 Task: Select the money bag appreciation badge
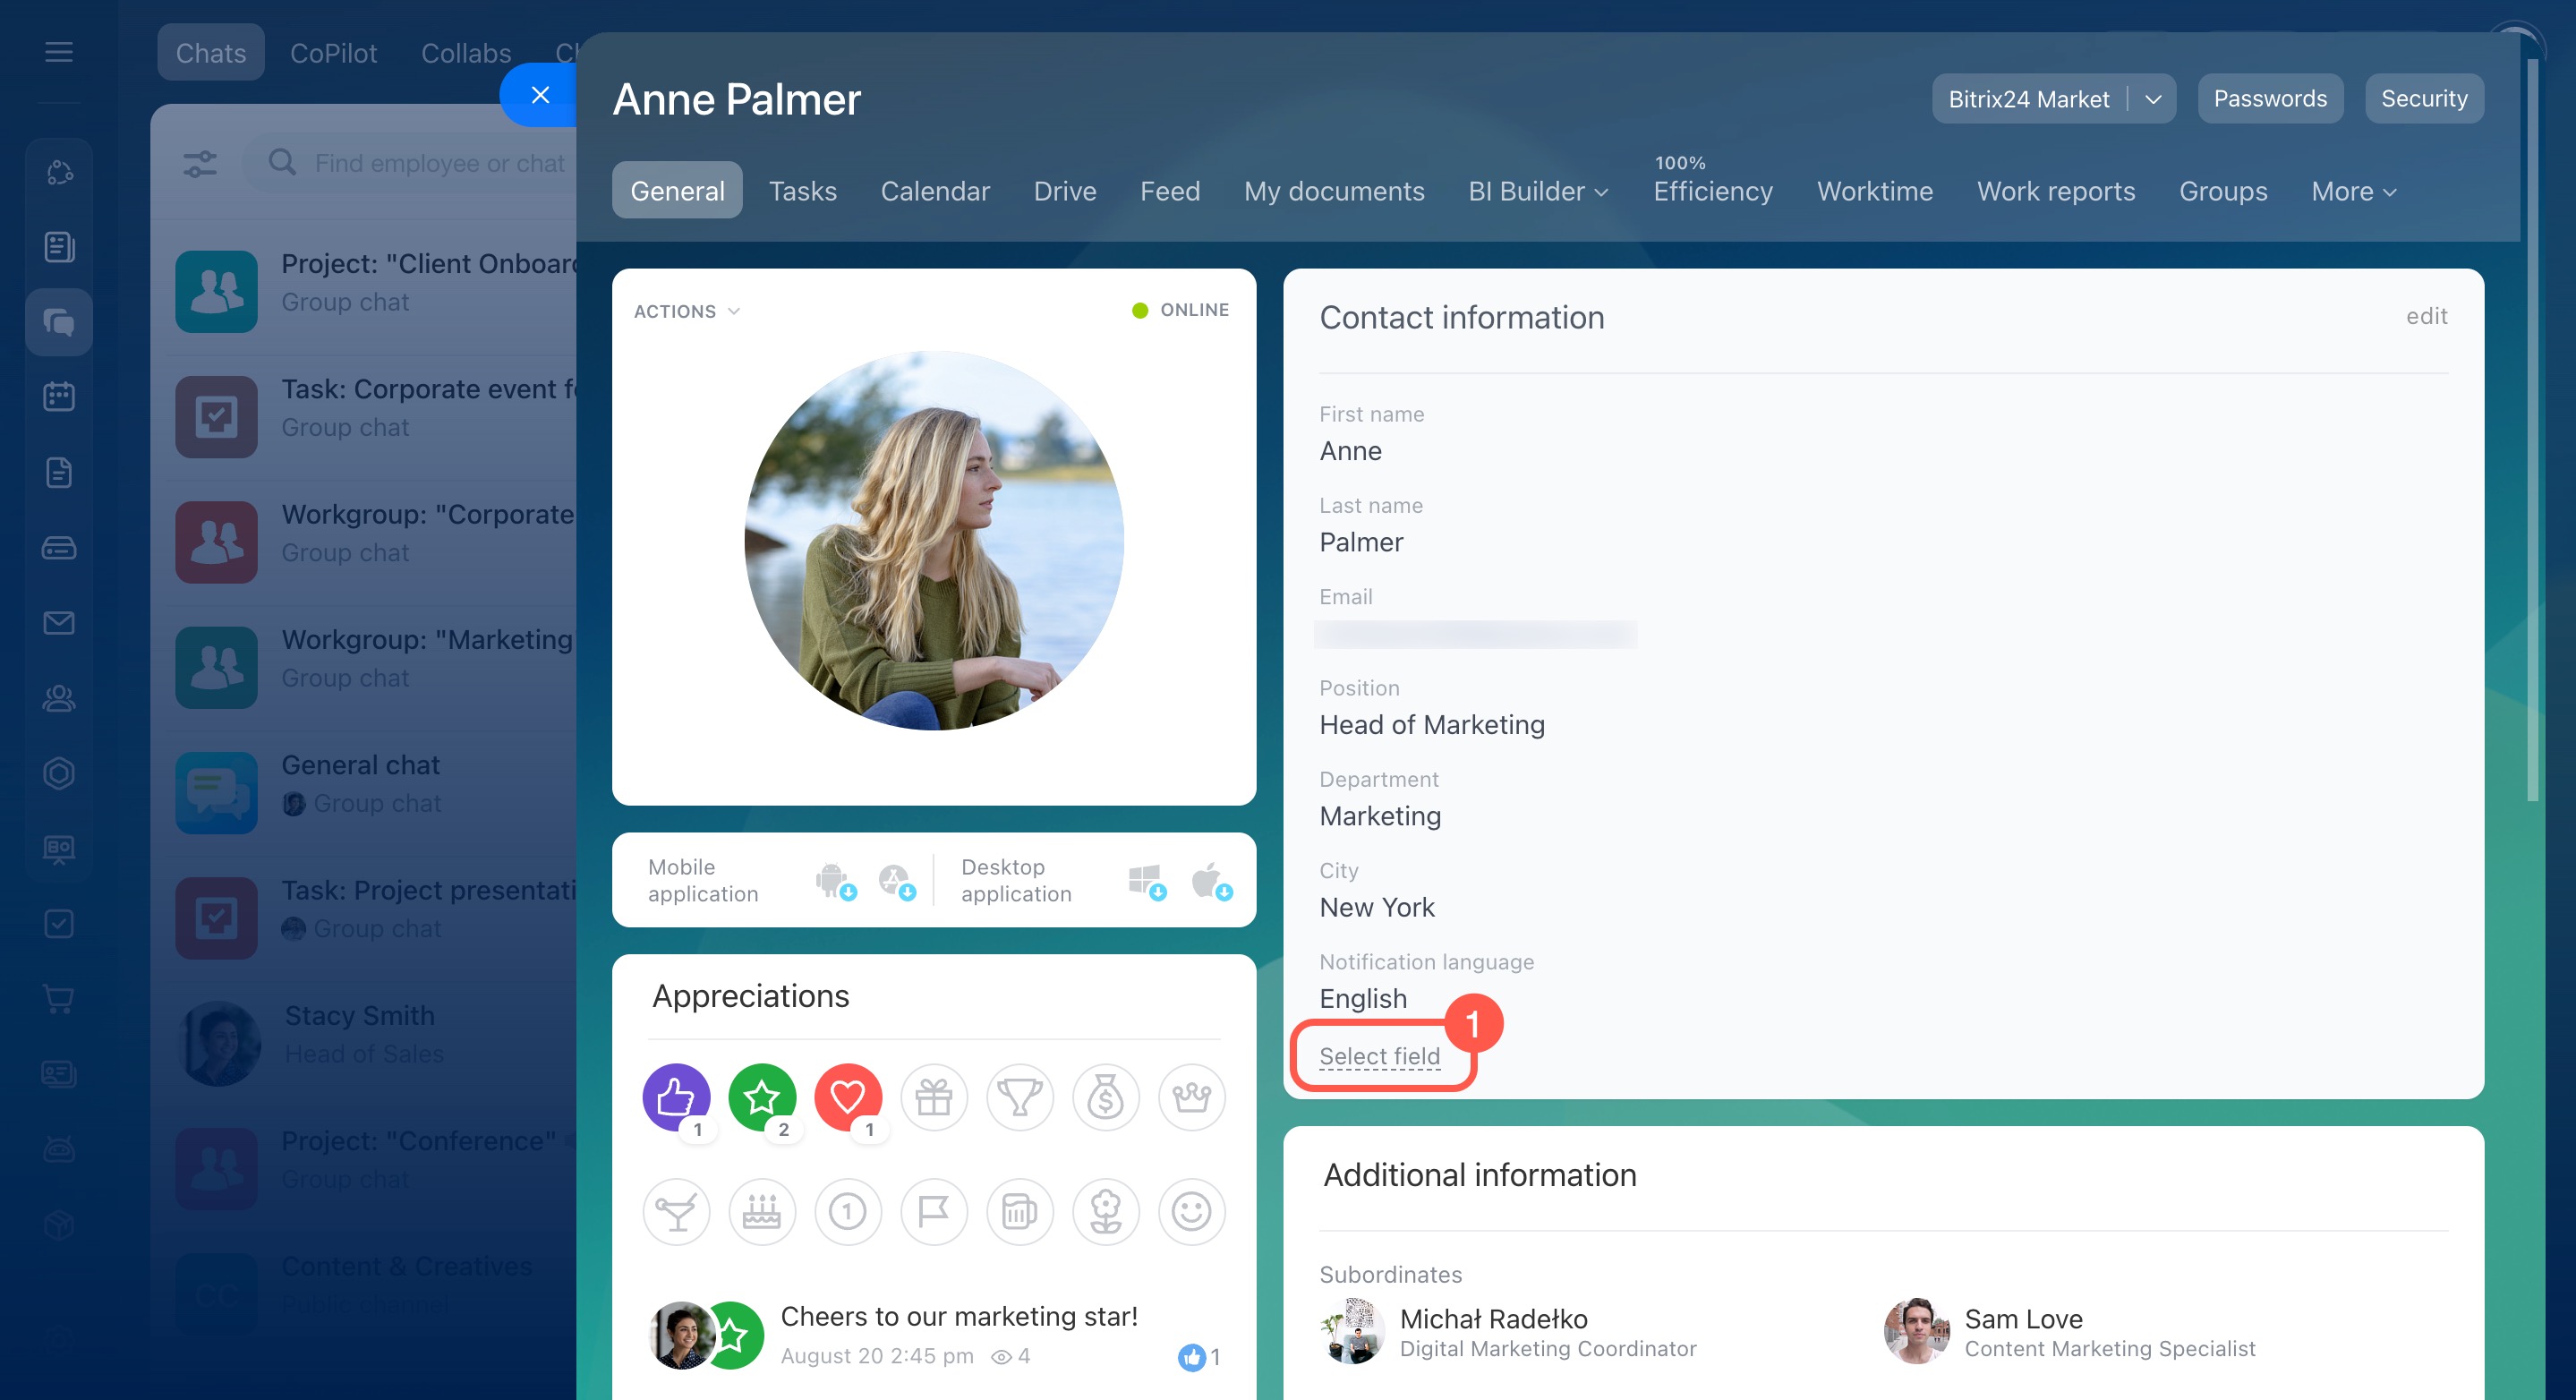(1106, 1097)
